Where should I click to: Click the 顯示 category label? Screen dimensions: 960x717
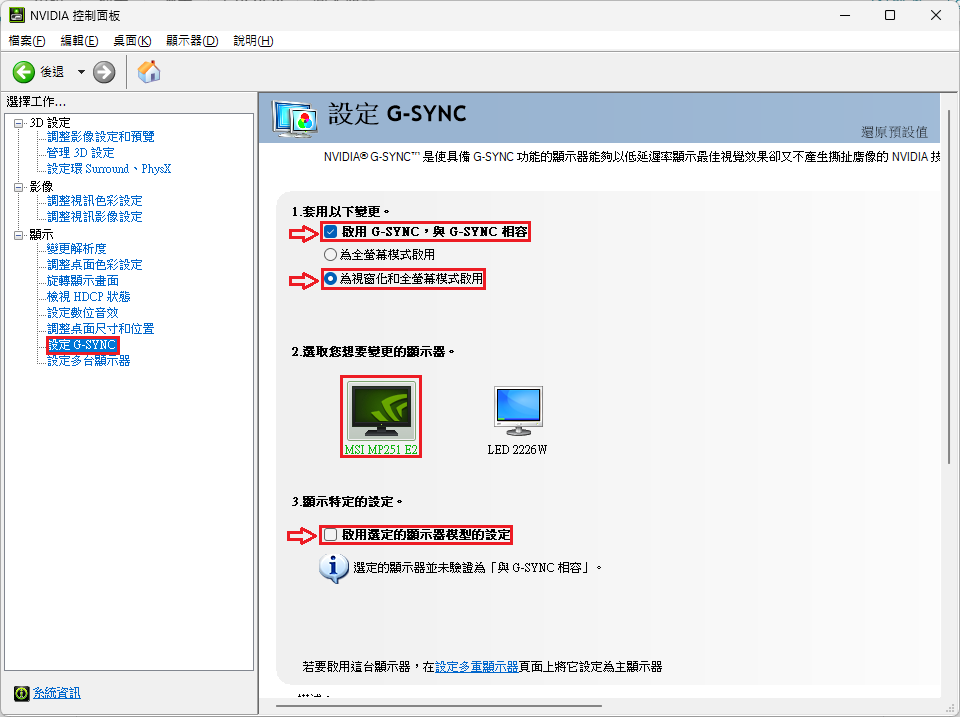[42, 235]
